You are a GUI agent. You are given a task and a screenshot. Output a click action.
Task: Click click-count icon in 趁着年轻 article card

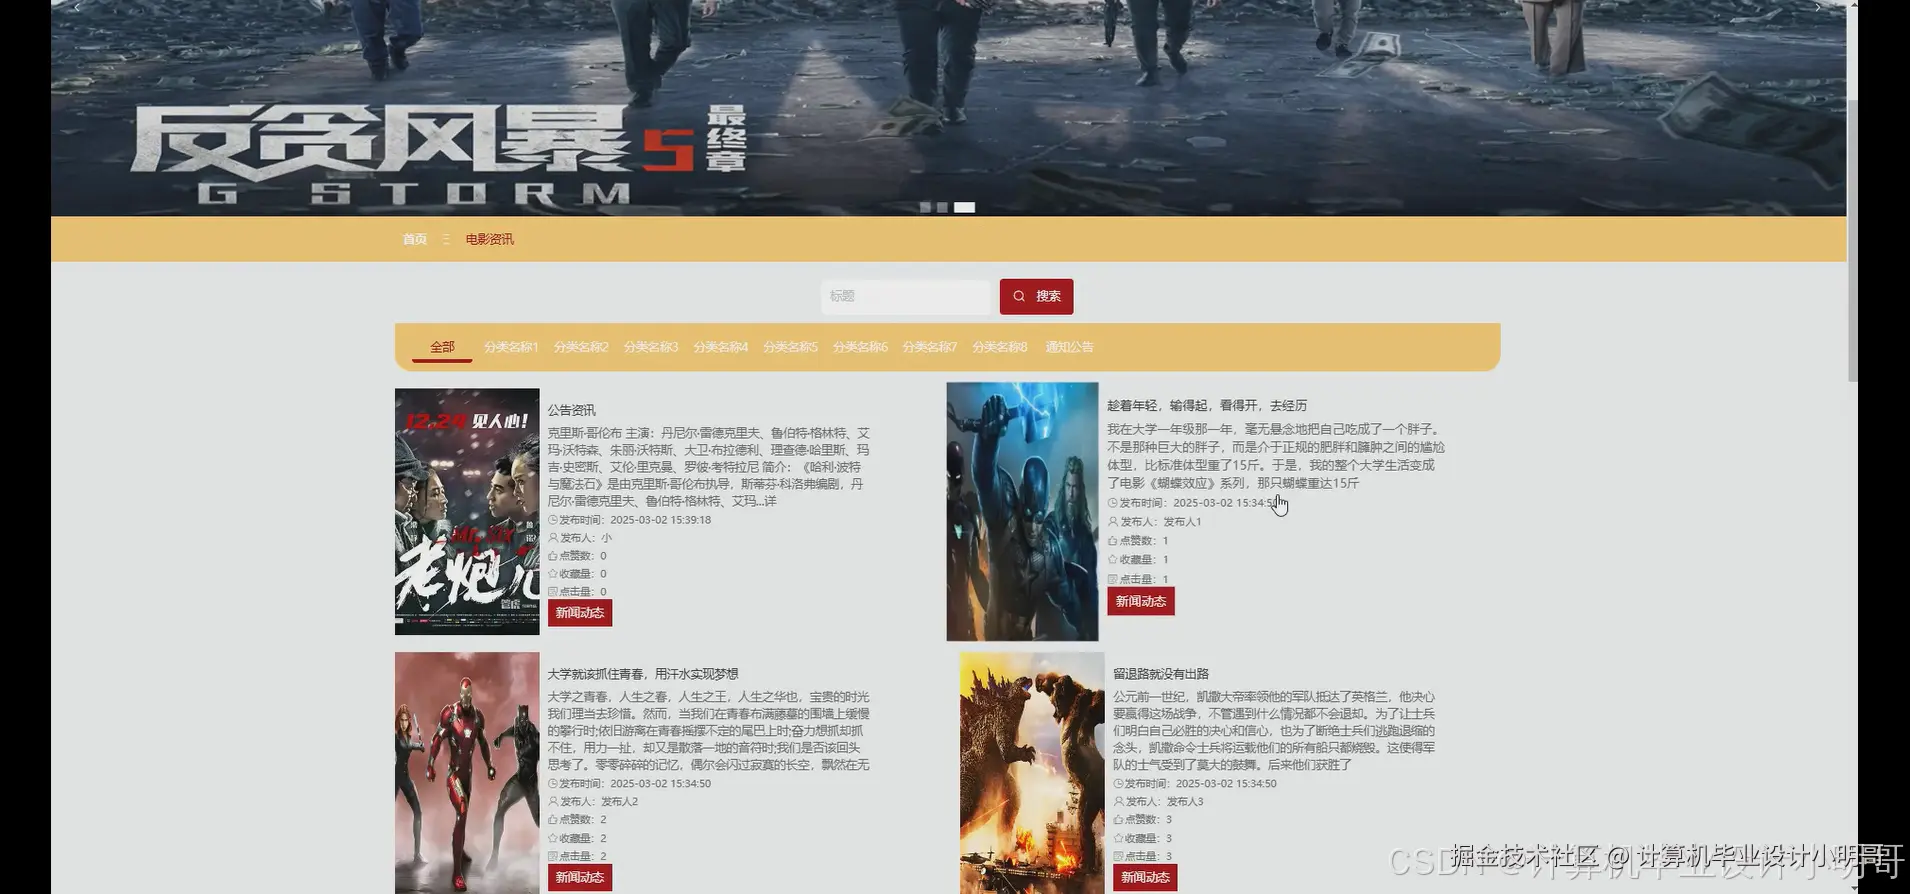coord(1113,579)
